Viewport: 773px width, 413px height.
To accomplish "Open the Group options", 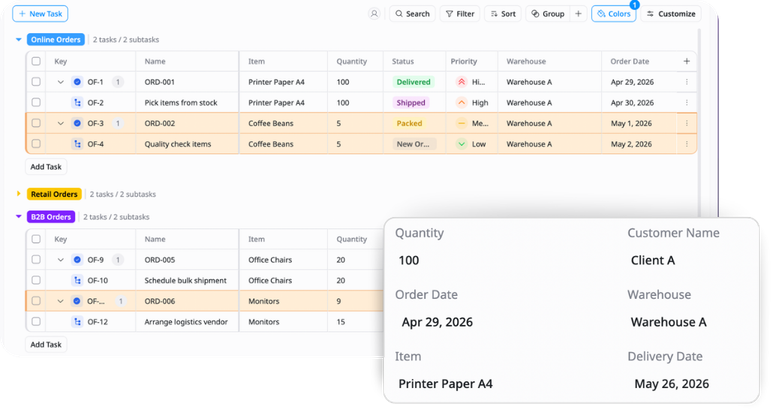I will click(548, 14).
